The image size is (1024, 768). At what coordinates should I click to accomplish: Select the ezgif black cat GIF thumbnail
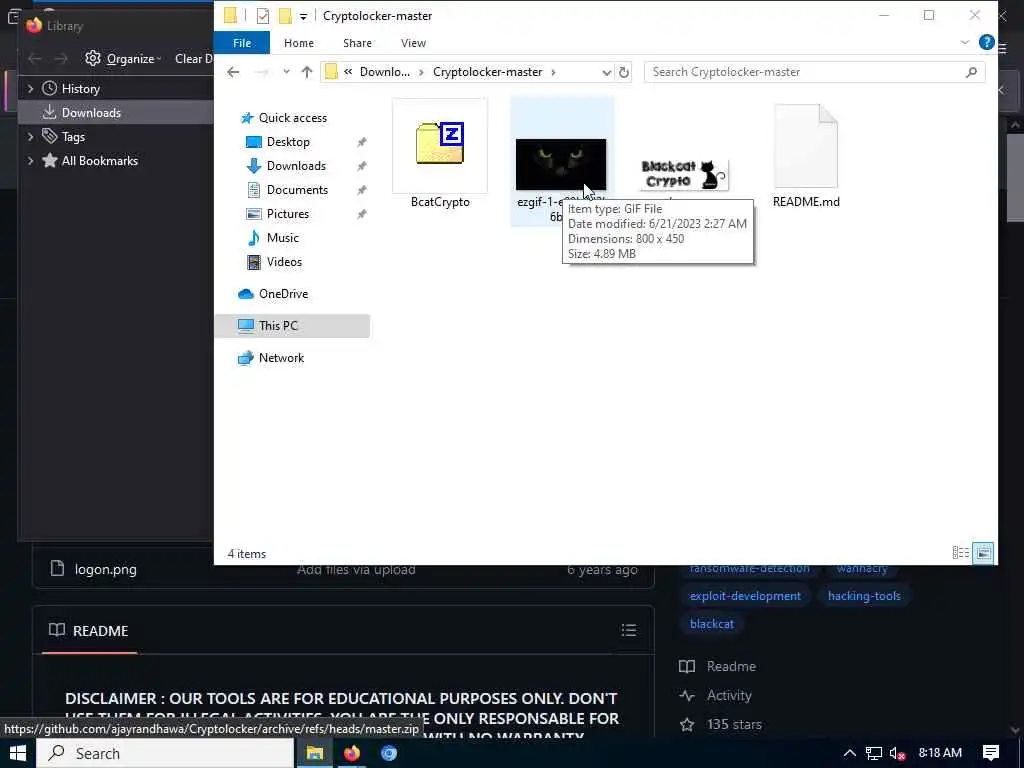(x=561, y=164)
